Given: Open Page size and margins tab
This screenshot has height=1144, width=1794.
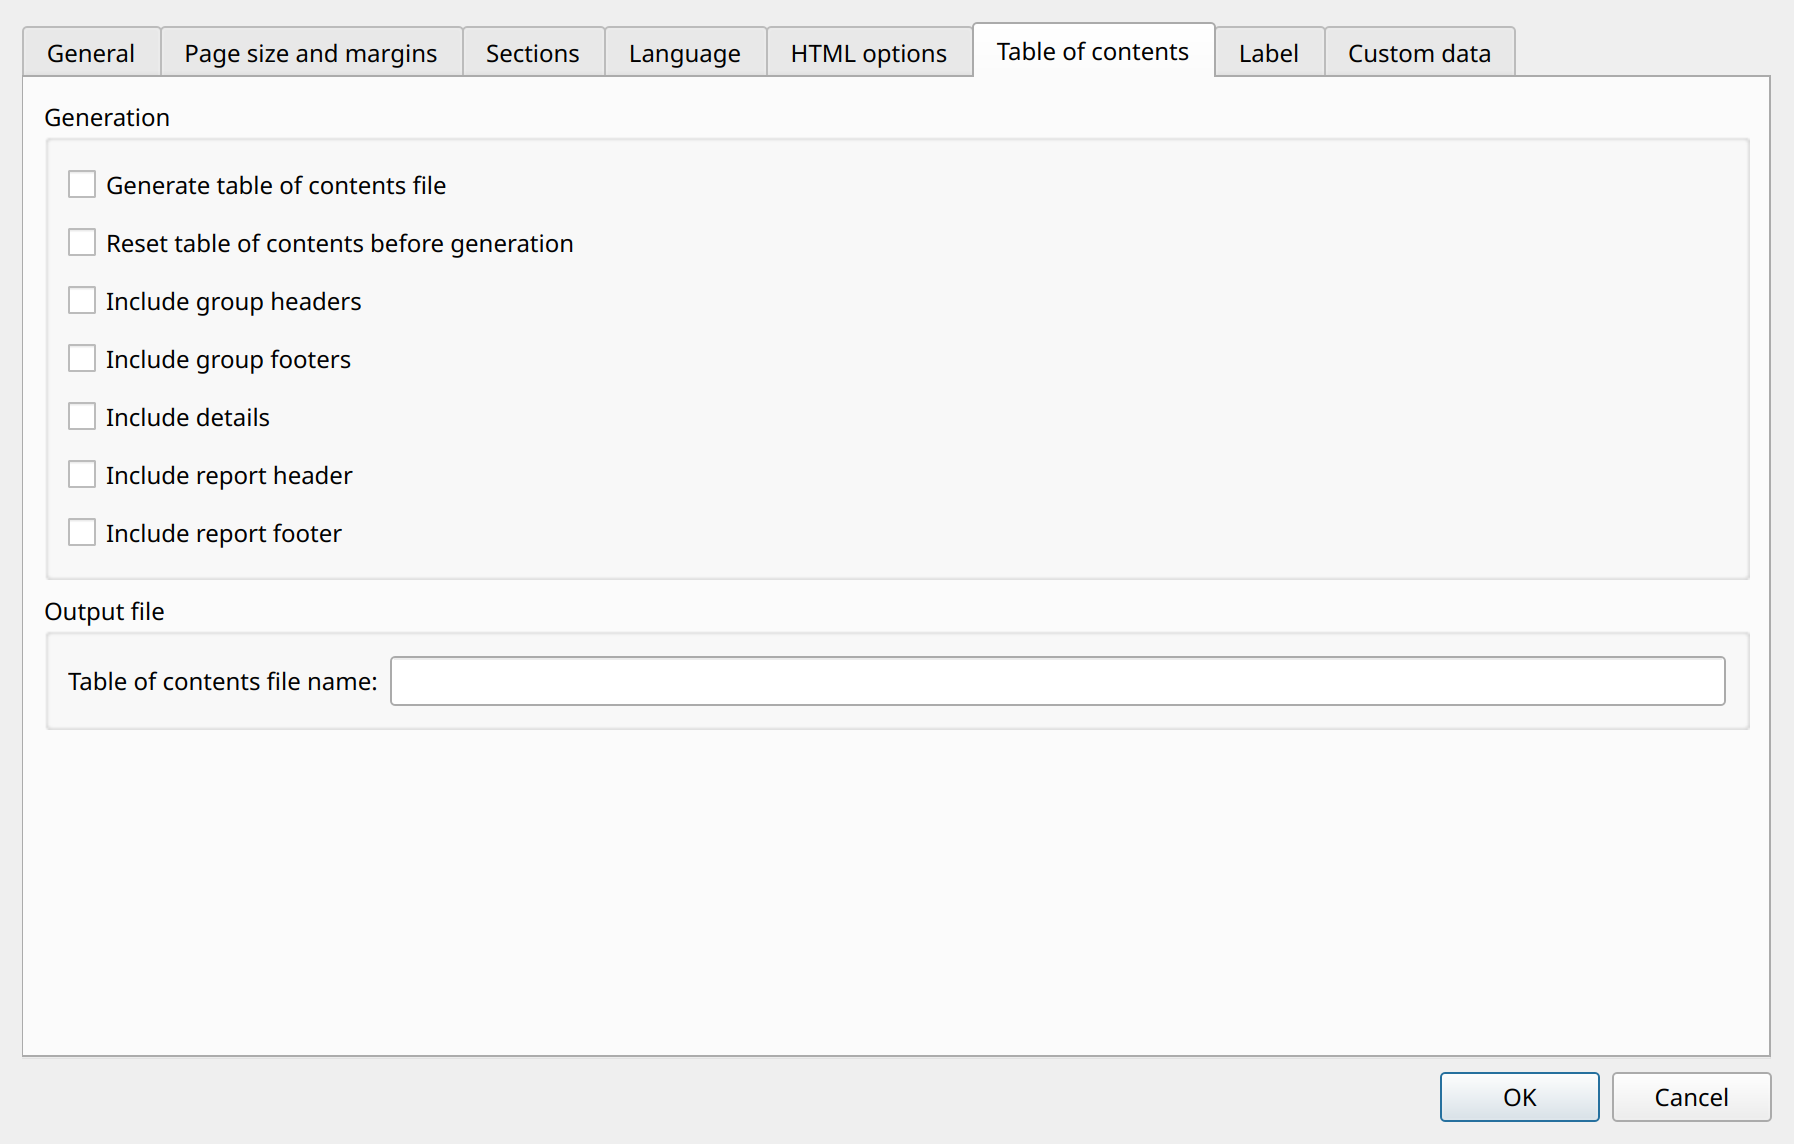Looking at the screenshot, I should point(311,53).
